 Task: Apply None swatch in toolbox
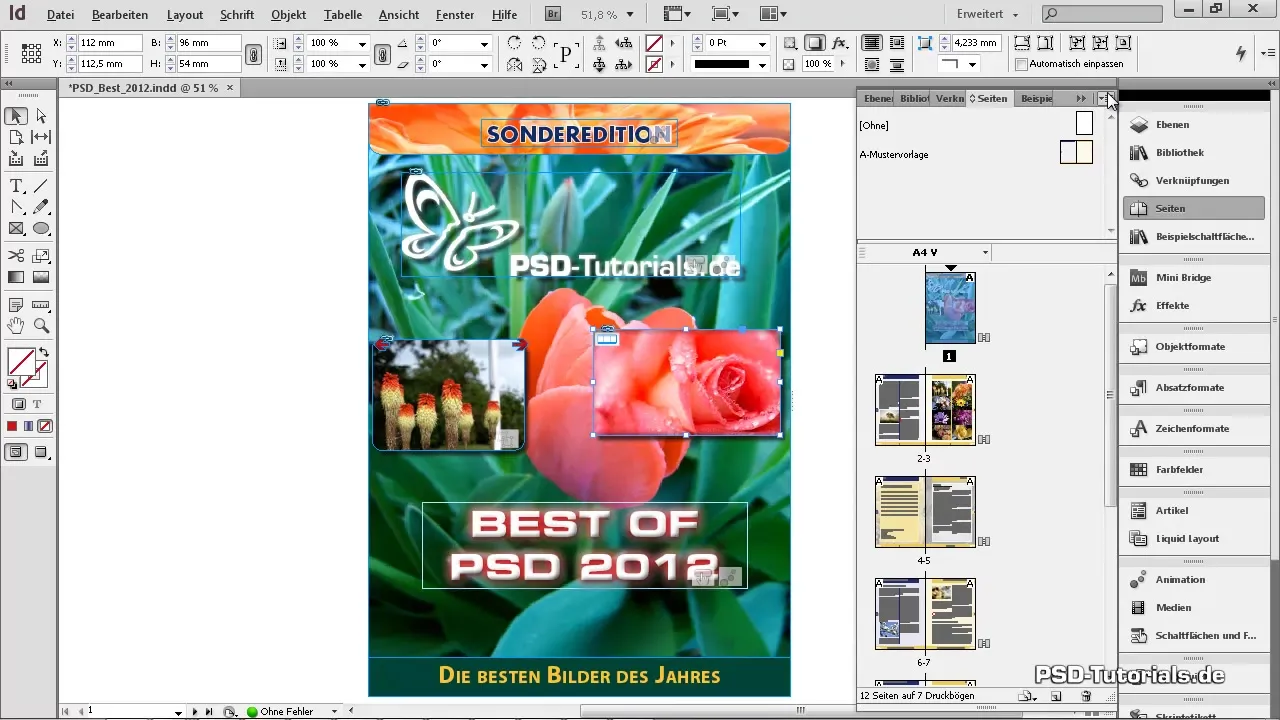(x=45, y=426)
